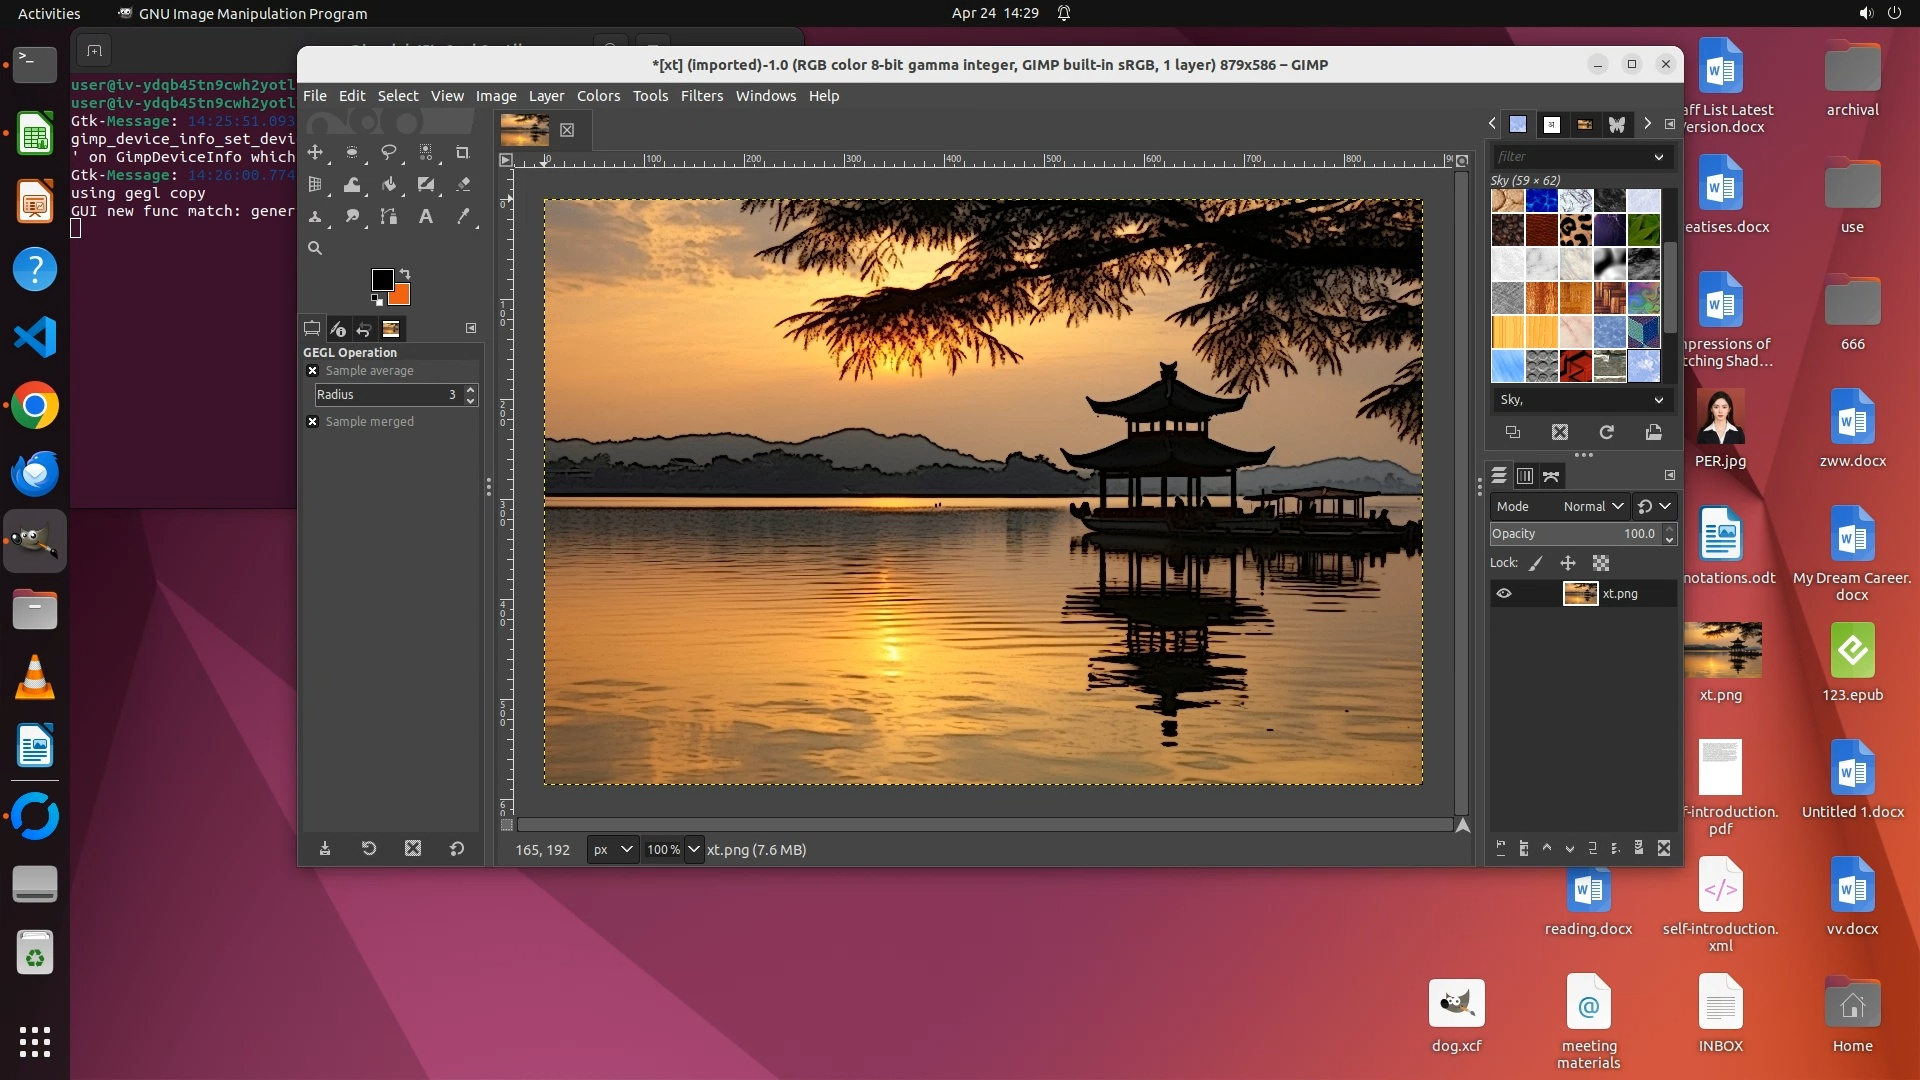Select the Text tool
The image size is (1920, 1080).
[426, 216]
